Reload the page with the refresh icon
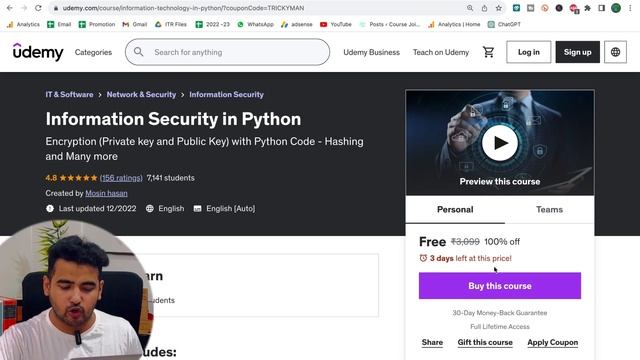This screenshot has width=640, height=360. tap(38, 8)
